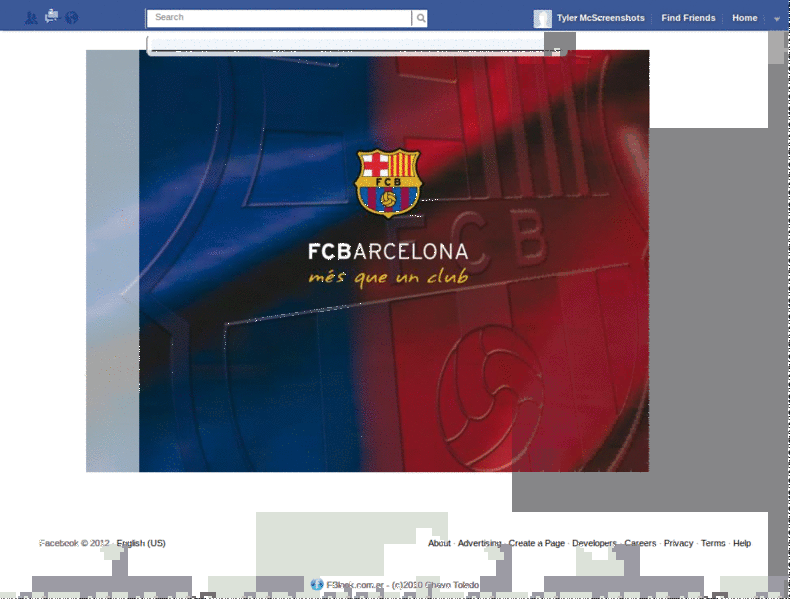Open the notifications globe icon
The image size is (800, 600).
71,18
